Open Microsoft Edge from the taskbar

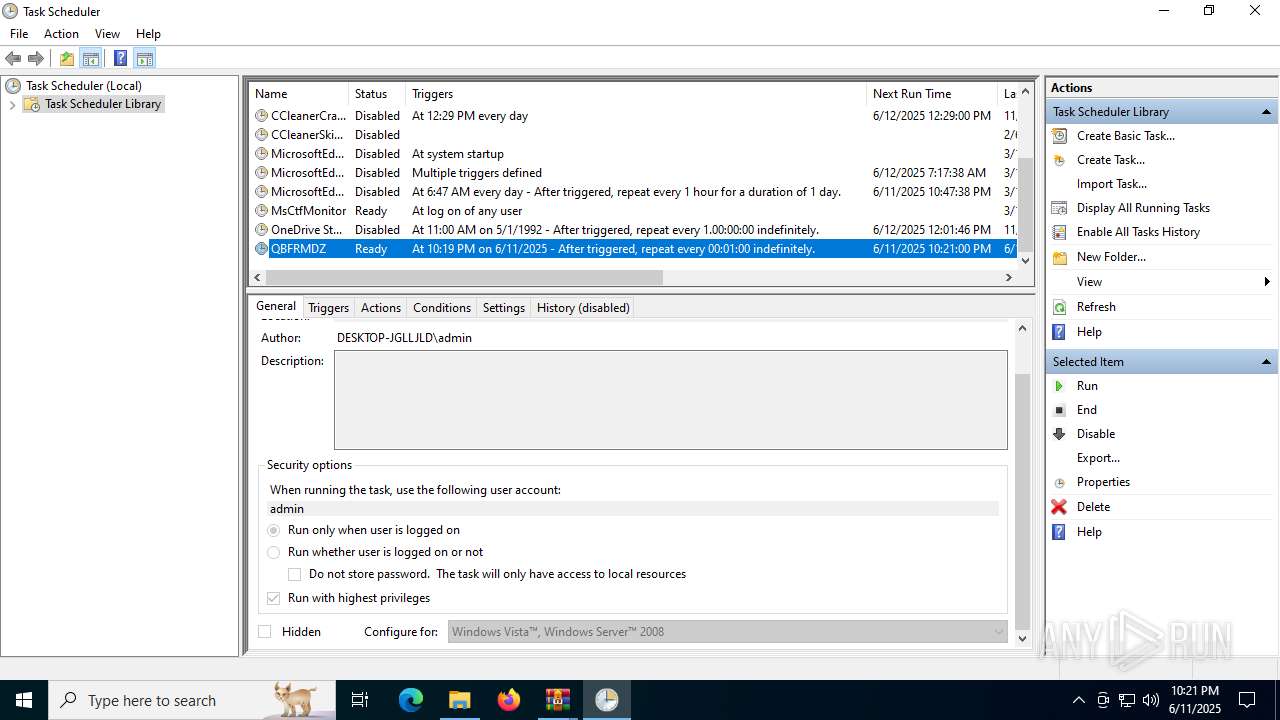(411, 700)
